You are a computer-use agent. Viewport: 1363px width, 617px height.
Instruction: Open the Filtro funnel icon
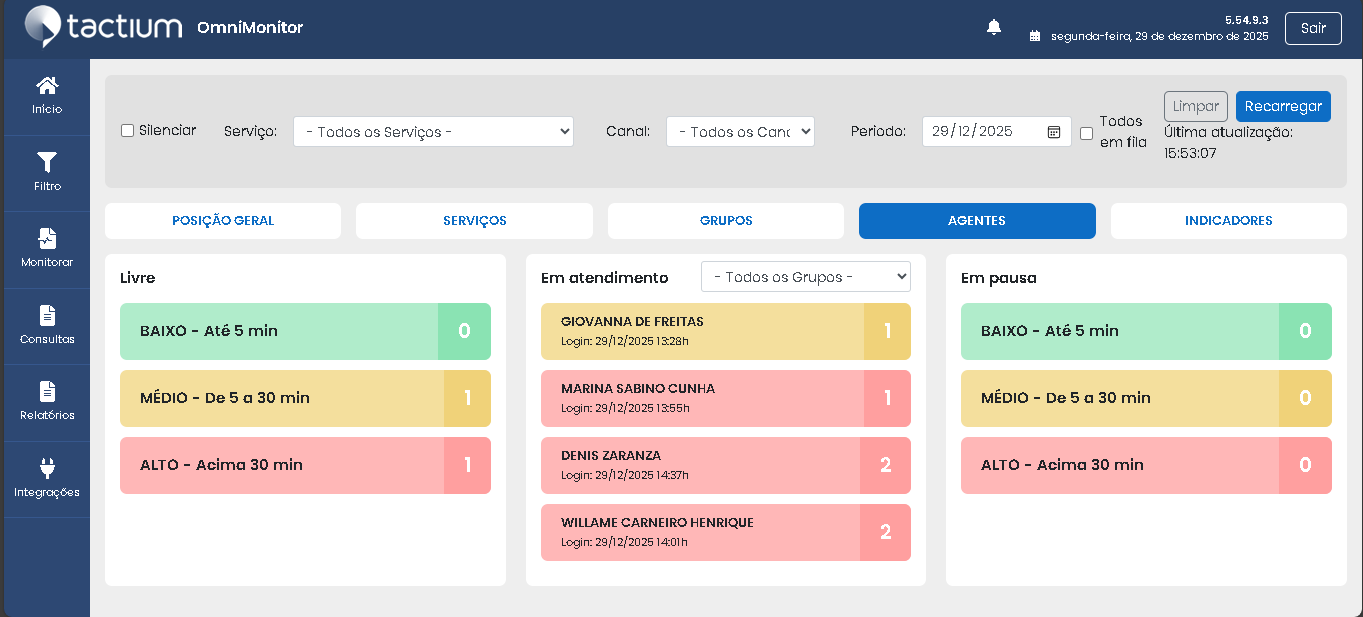point(47,163)
